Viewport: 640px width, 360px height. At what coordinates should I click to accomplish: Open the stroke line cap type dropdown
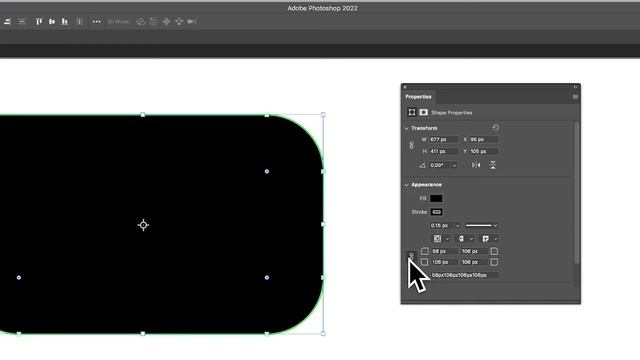click(465, 239)
